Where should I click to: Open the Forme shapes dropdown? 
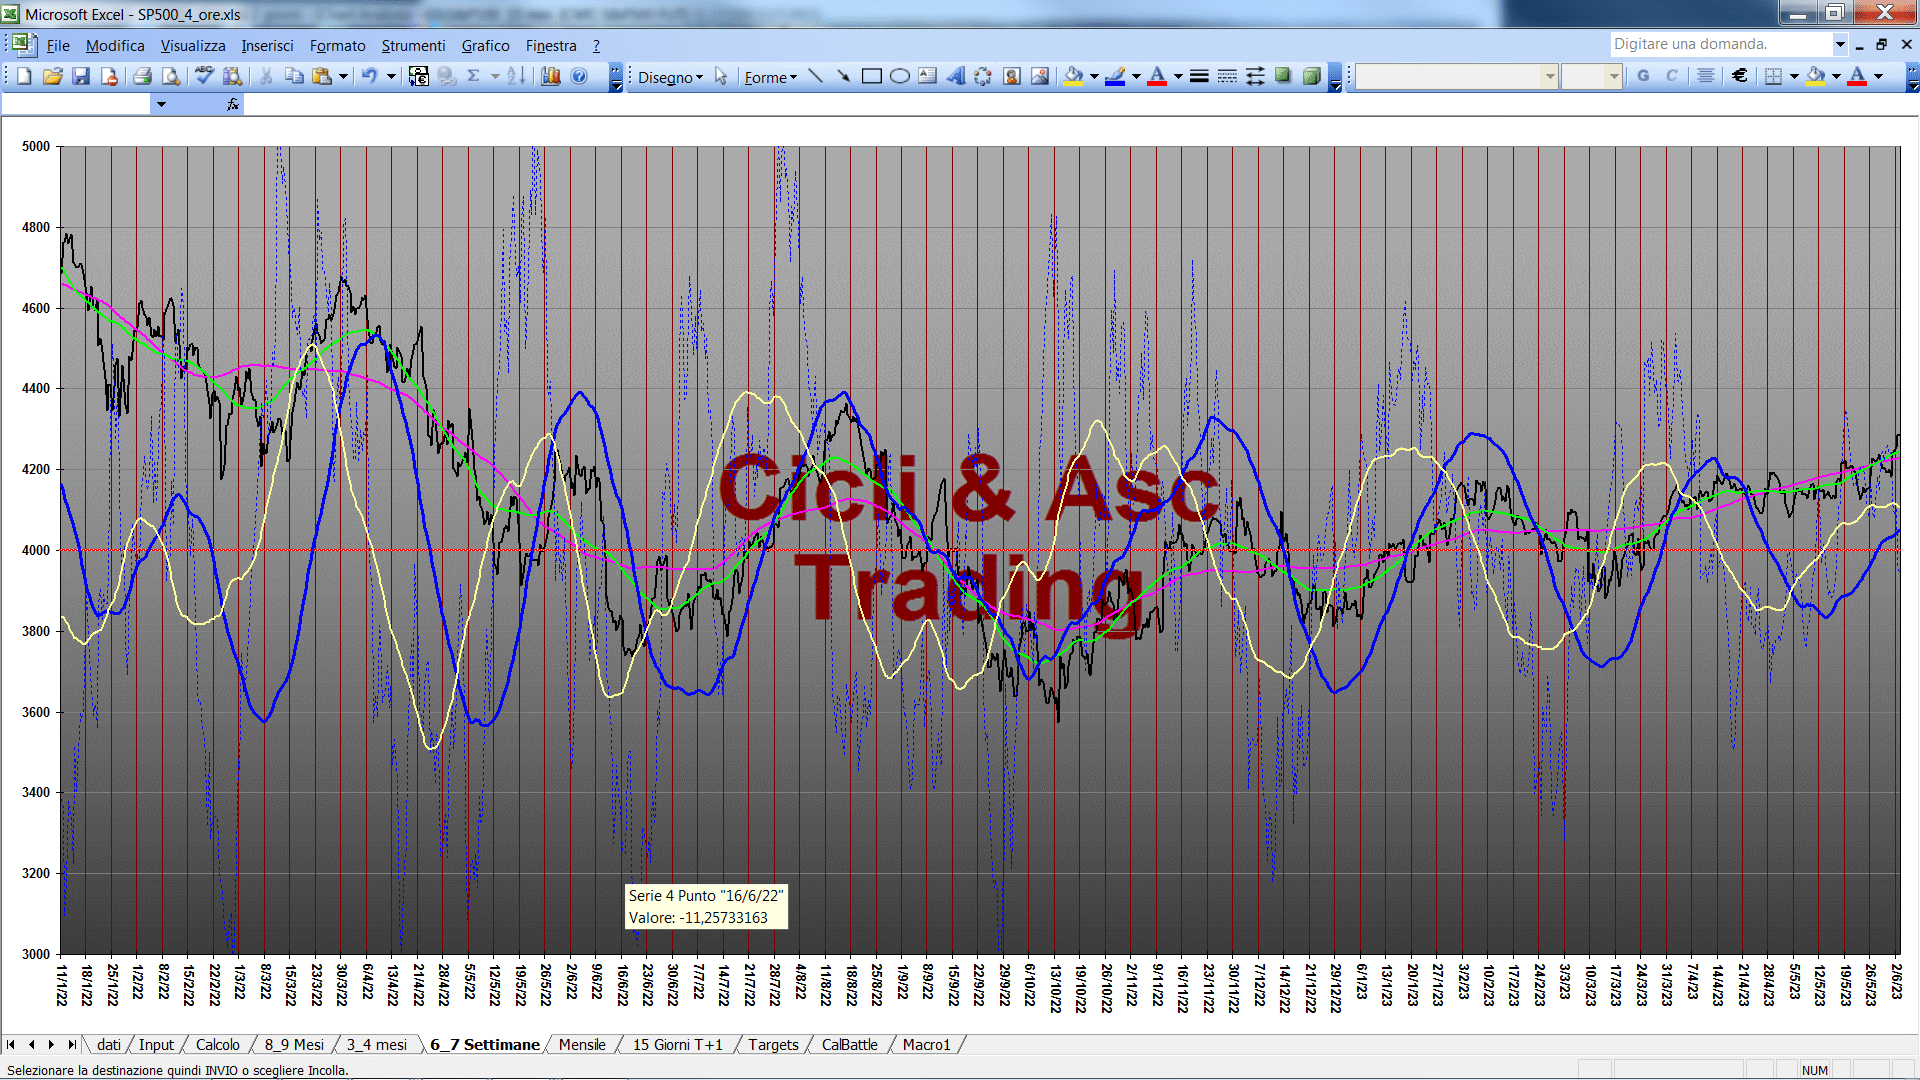click(x=770, y=77)
